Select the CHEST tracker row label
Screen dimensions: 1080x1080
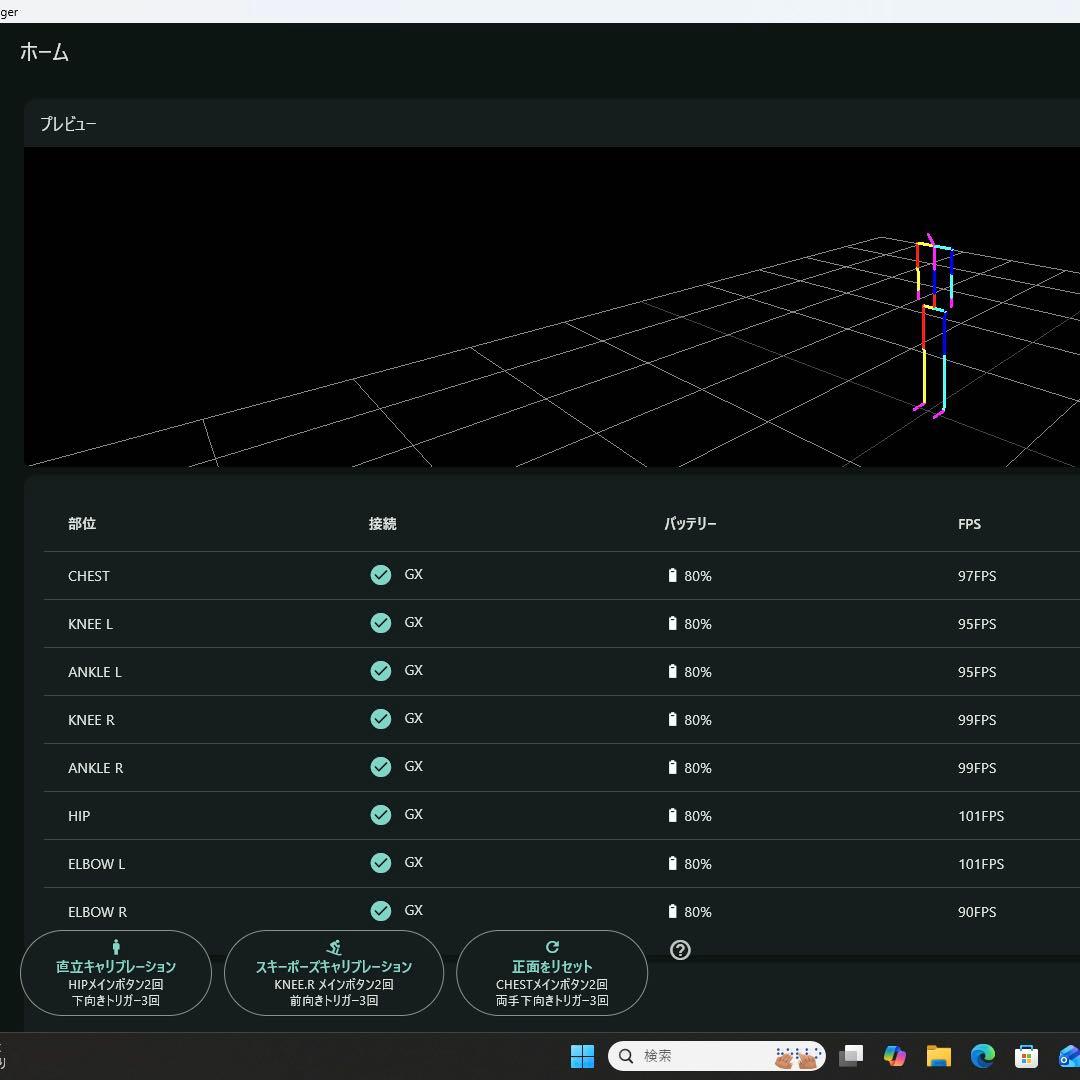89,576
